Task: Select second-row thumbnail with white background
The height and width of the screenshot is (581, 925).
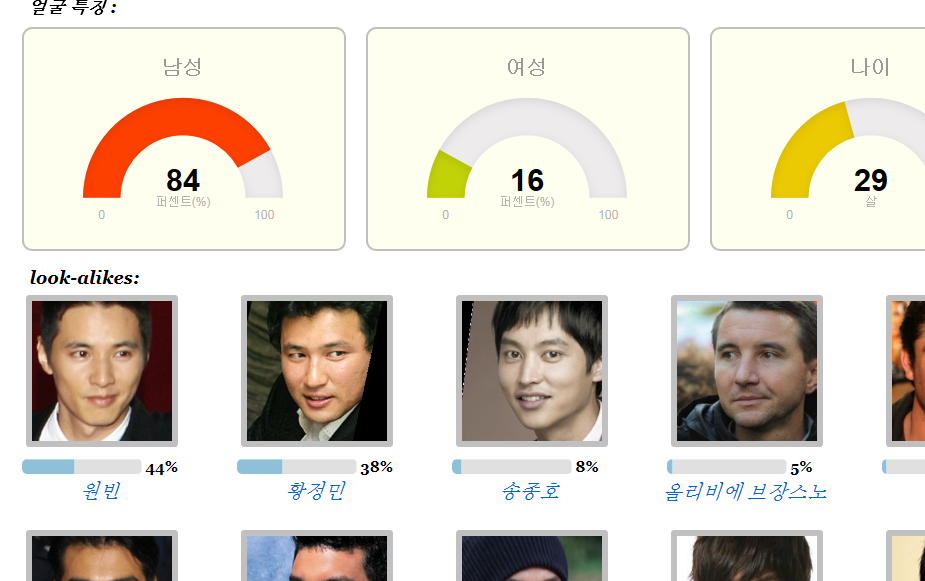Action: click(x=747, y=556)
